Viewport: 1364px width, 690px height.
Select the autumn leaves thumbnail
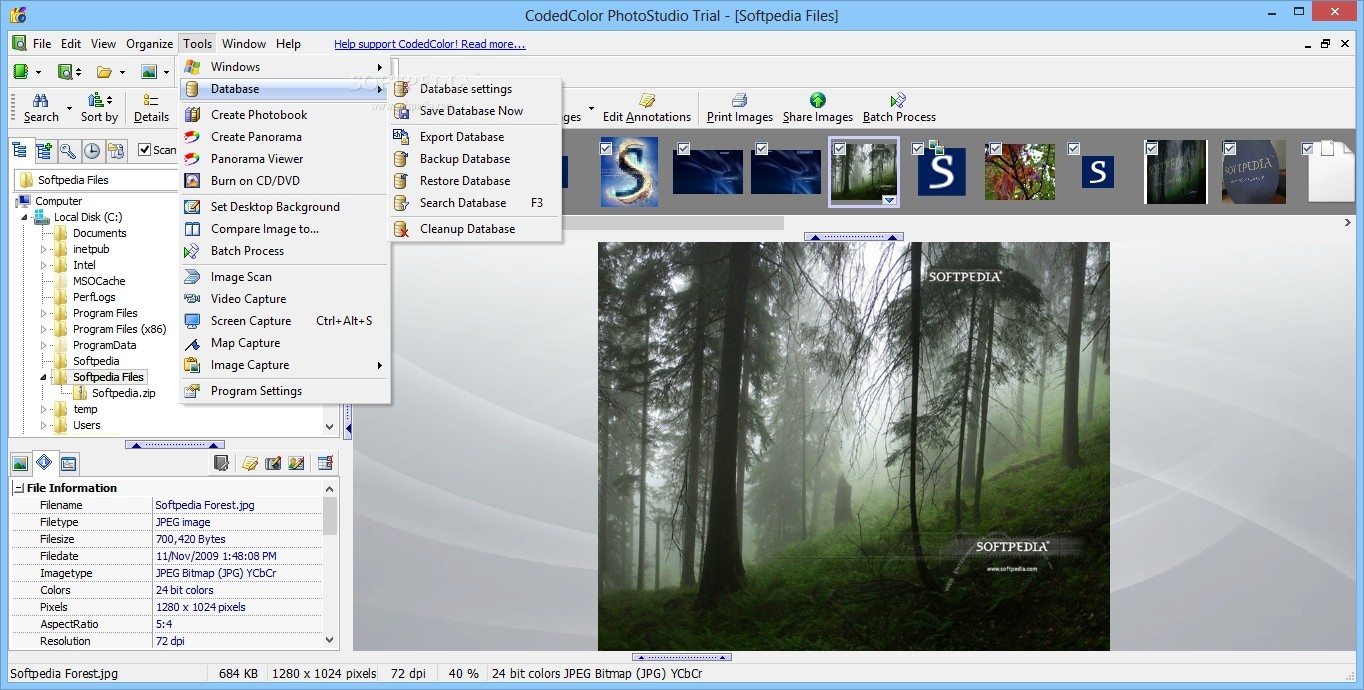coord(1019,171)
